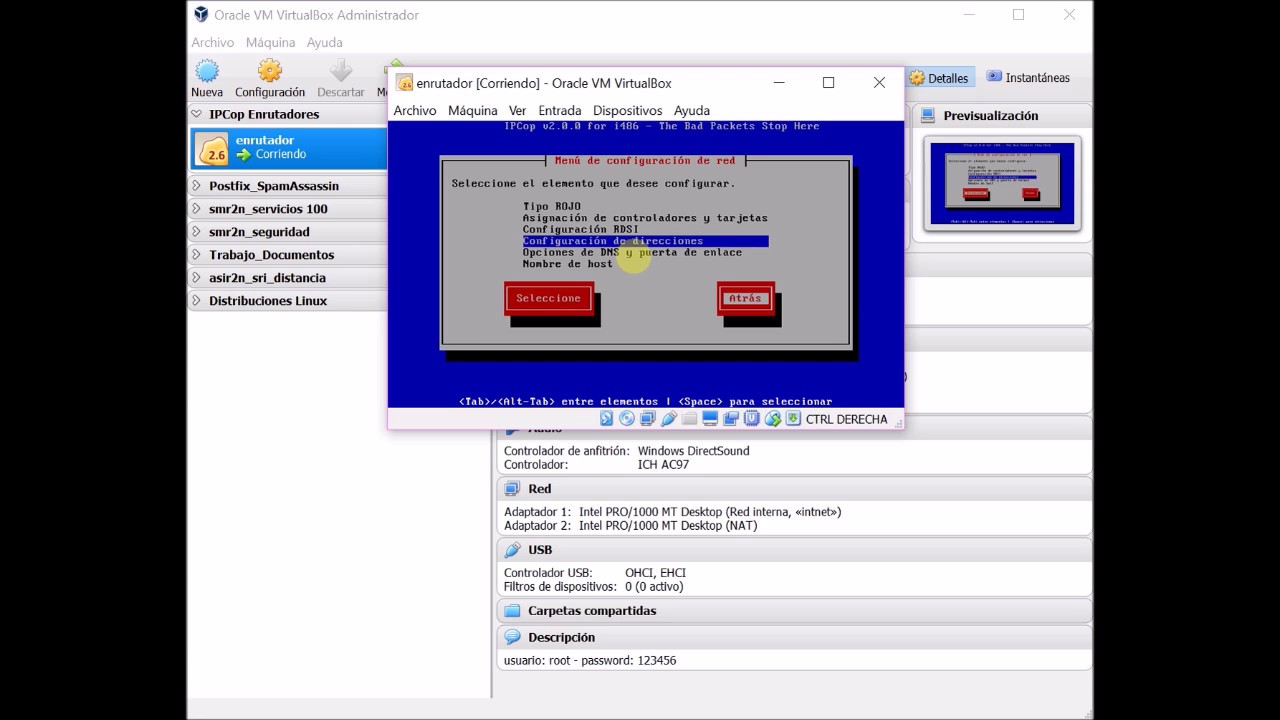The width and height of the screenshot is (1280, 720).
Task: Maximize the enrutador VM window
Action: [x=828, y=83]
